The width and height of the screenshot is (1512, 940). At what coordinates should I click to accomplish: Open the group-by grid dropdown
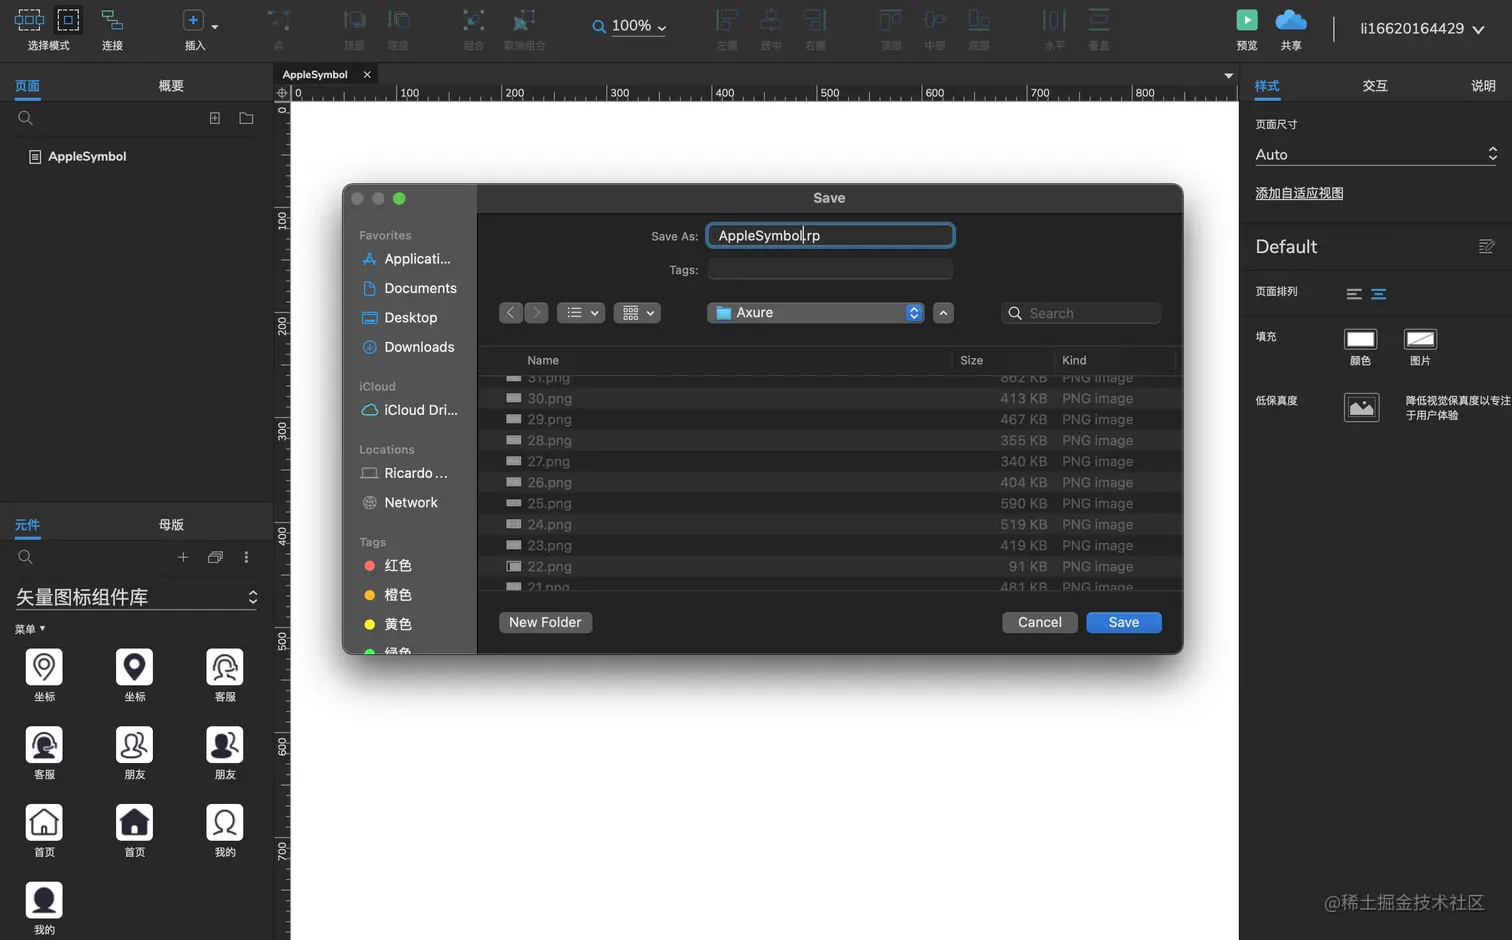click(x=637, y=313)
